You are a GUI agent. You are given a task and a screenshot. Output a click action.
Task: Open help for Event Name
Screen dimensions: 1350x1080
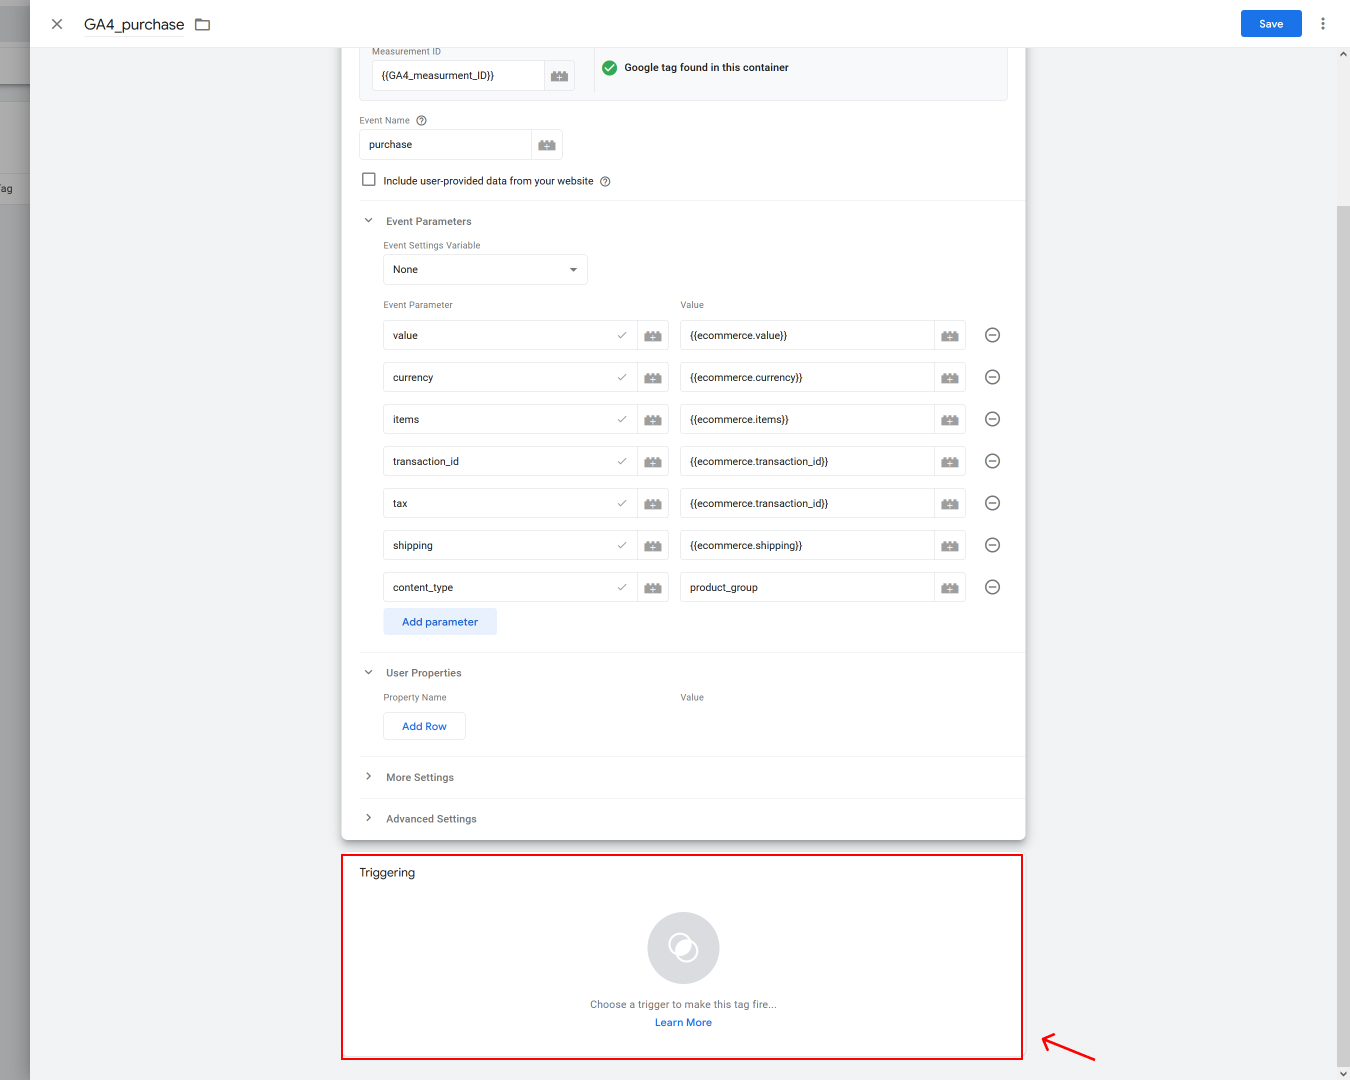point(421,121)
